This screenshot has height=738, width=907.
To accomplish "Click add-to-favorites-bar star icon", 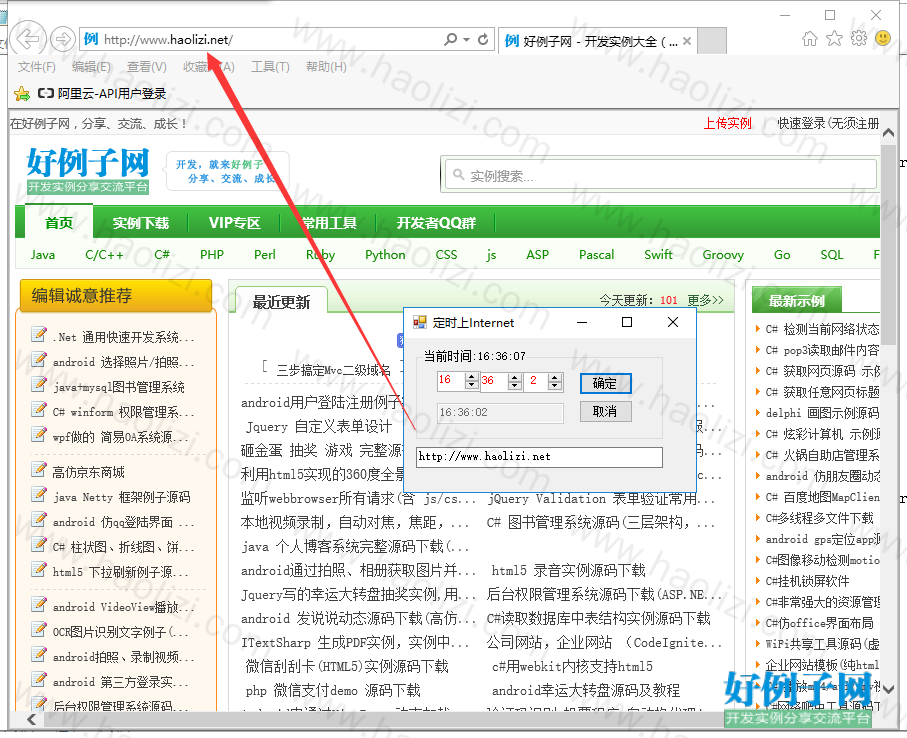I will [x=22, y=93].
